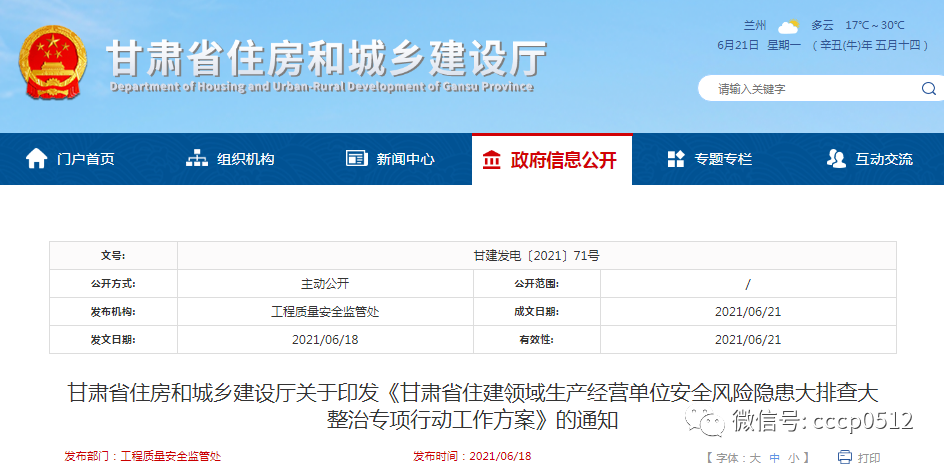Open the 门户首页 menu item
Viewport: 944px width, 464px height.
click(x=86, y=159)
